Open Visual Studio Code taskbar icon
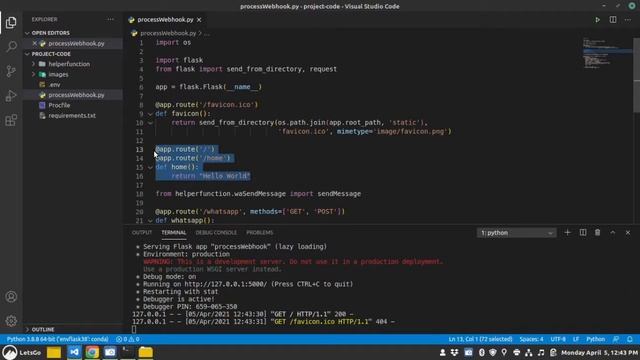 [74, 352]
